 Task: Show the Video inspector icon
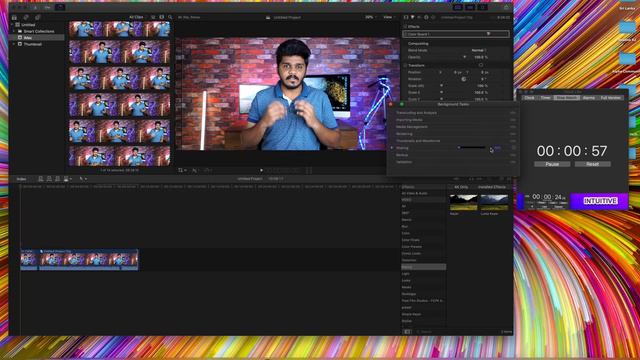[406, 18]
